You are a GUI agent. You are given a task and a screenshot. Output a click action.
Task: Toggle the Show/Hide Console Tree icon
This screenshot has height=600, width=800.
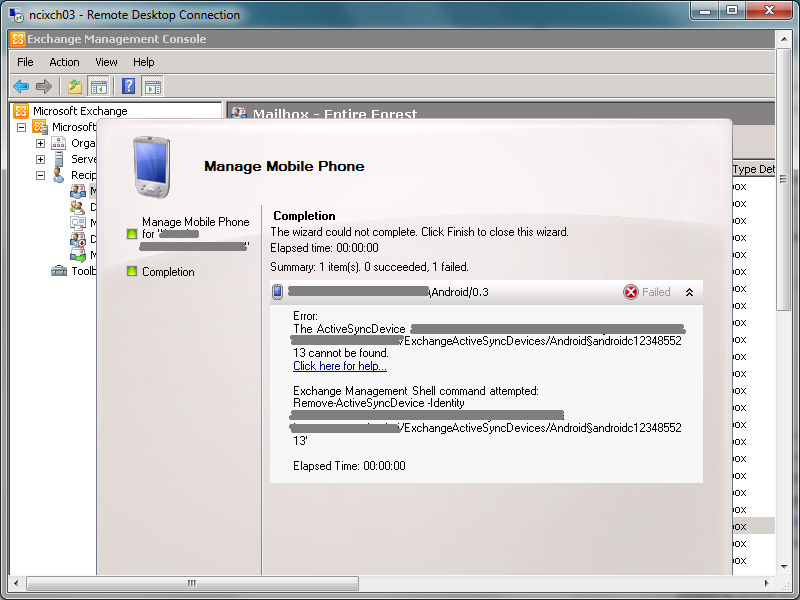(x=98, y=86)
